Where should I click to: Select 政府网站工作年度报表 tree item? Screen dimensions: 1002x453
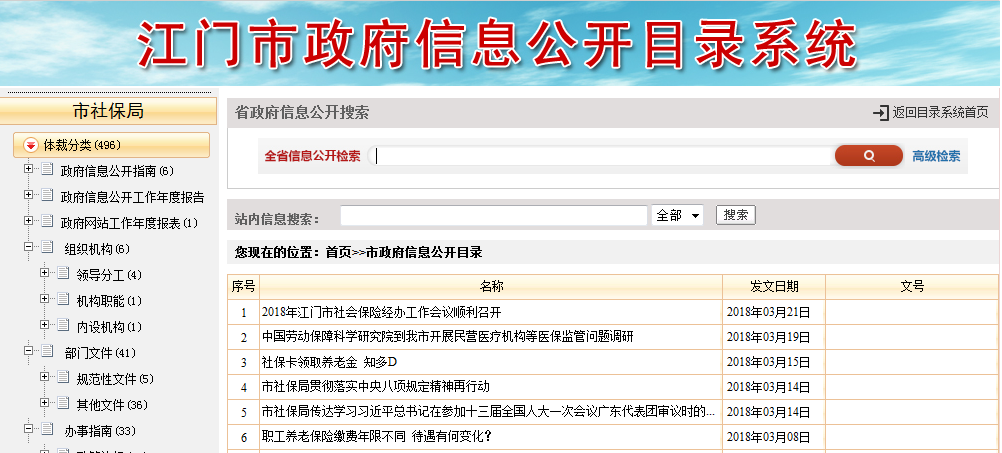129,223
